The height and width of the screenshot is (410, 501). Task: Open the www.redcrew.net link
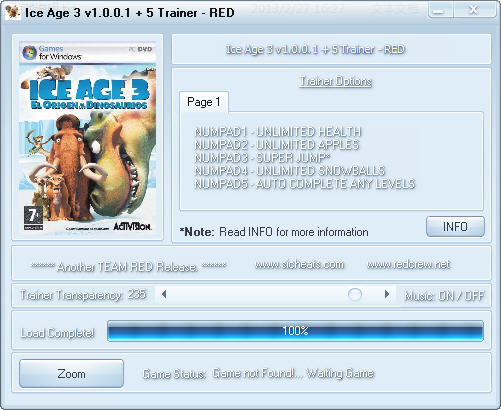point(409,264)
